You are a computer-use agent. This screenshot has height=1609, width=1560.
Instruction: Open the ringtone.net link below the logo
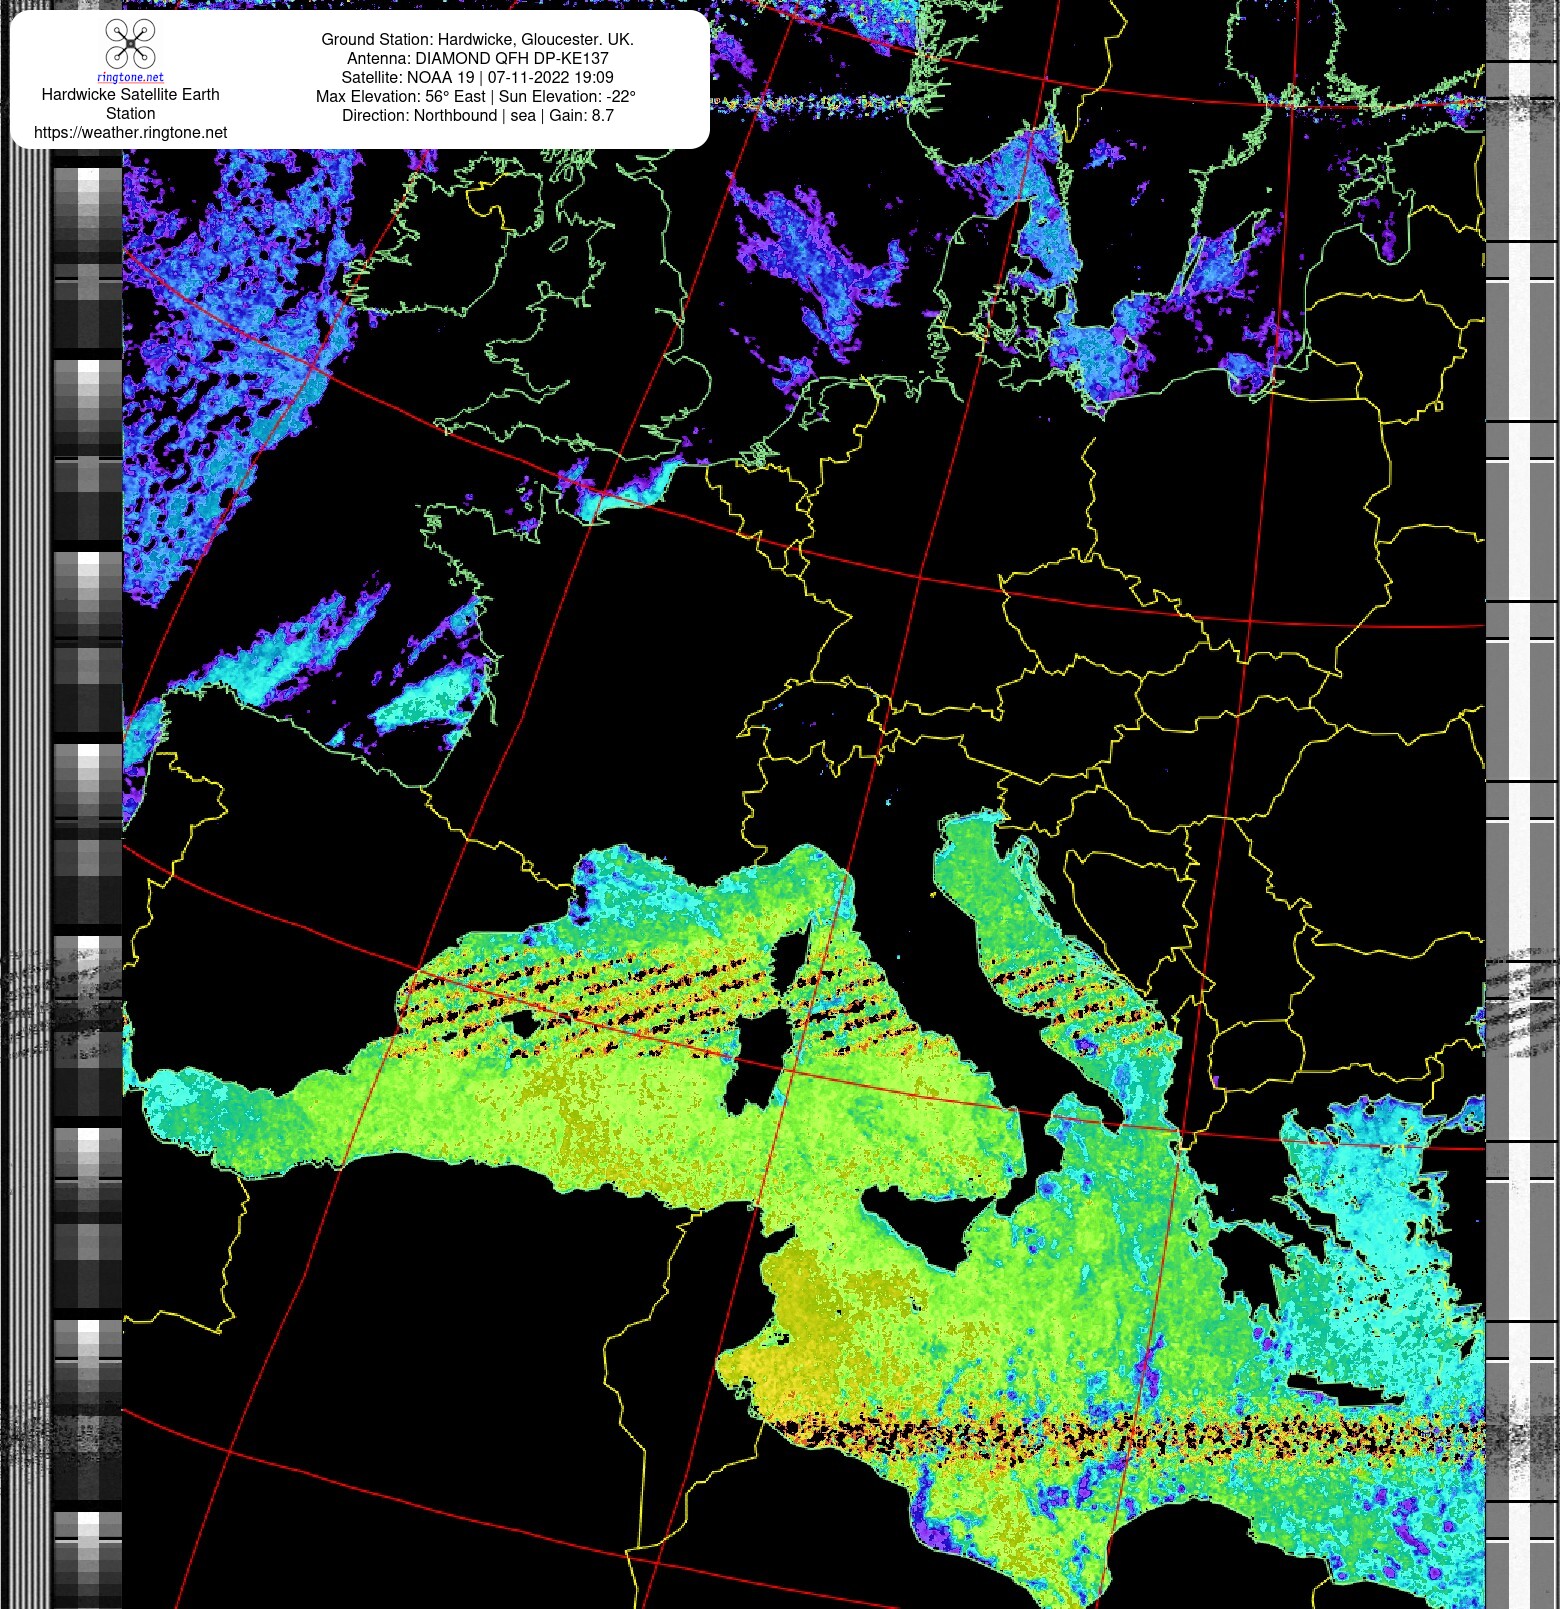[130, 77]
